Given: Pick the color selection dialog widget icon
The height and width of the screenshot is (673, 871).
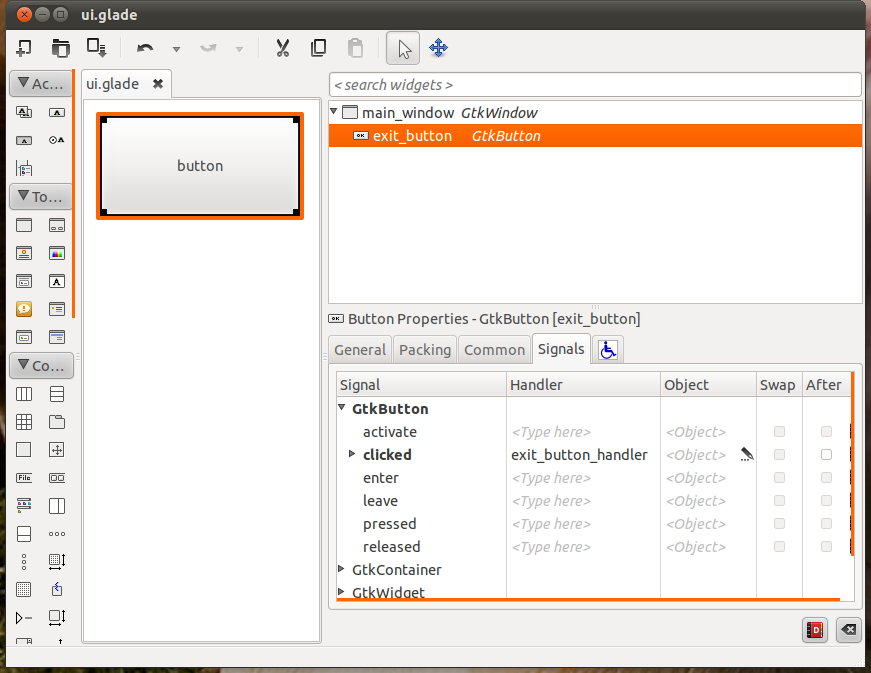Looking at the screenshot, I should pos(57,254).
